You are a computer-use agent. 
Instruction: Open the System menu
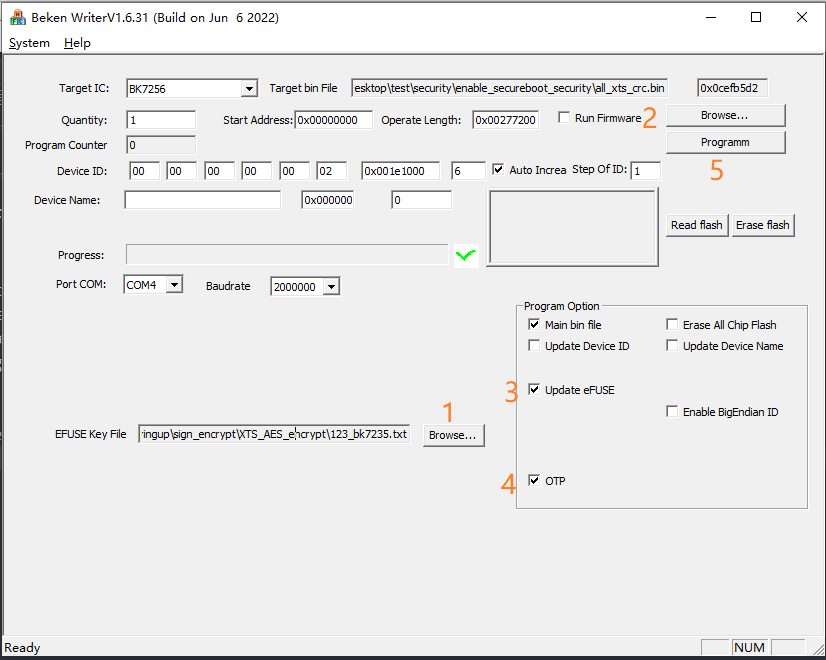click(x=29, y=43)
